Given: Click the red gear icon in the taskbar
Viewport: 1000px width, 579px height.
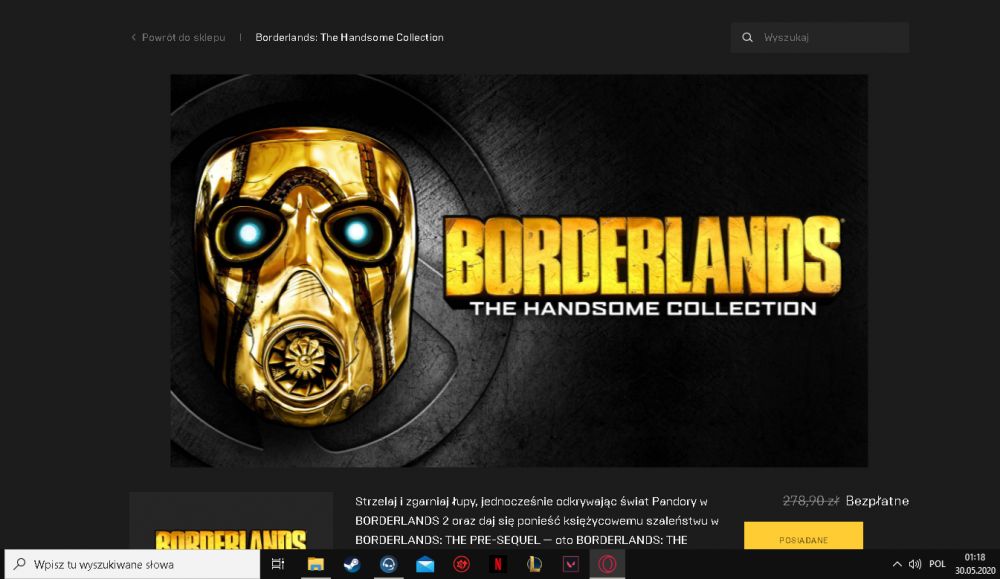Looking at the screenshot, I should (x=461, y=564).
